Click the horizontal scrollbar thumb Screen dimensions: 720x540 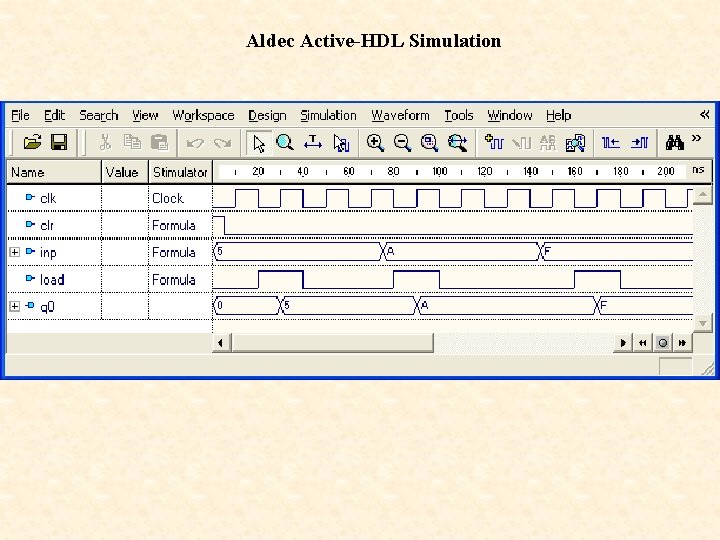(x=332, y=343)
